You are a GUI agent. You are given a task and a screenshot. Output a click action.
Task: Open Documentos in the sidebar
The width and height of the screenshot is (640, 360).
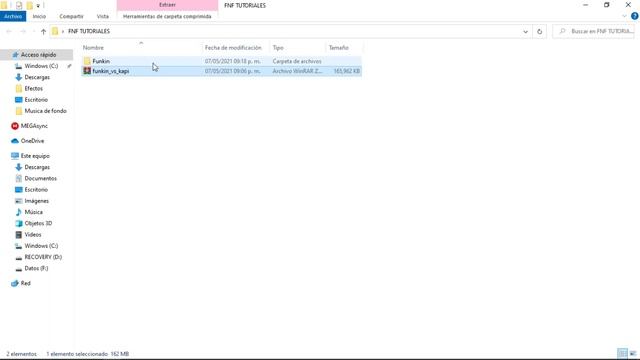[40, 178]
